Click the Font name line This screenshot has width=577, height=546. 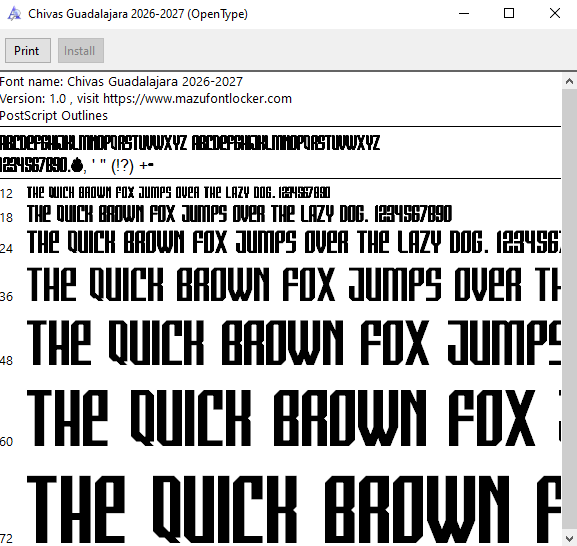pyautogui.click(x=121, y=81)
